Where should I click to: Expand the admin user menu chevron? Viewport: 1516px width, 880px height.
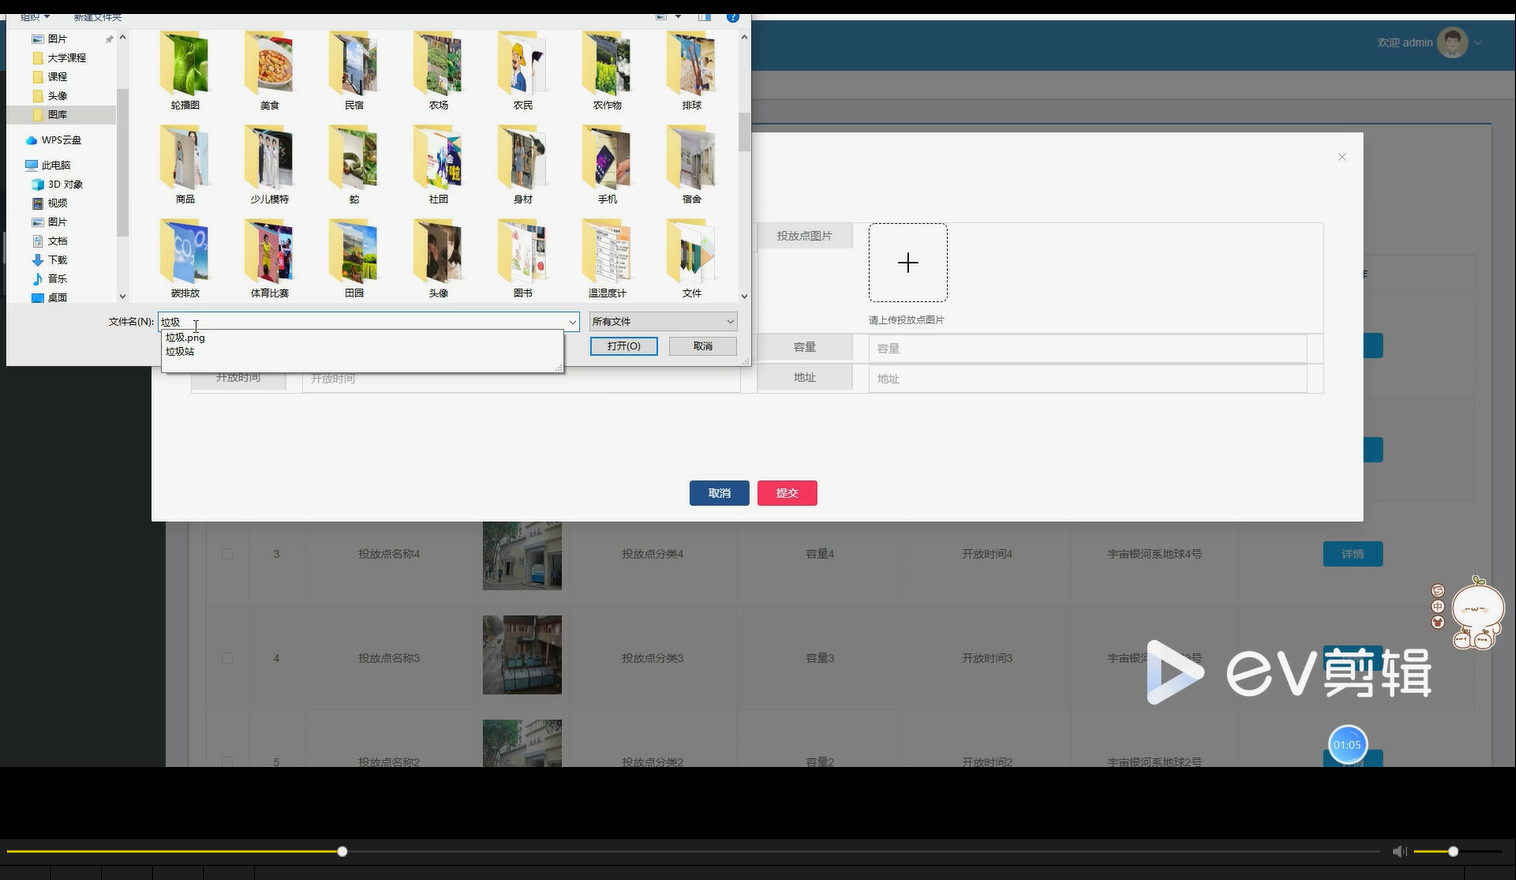pyautogui.click(x=1478, y=42)
